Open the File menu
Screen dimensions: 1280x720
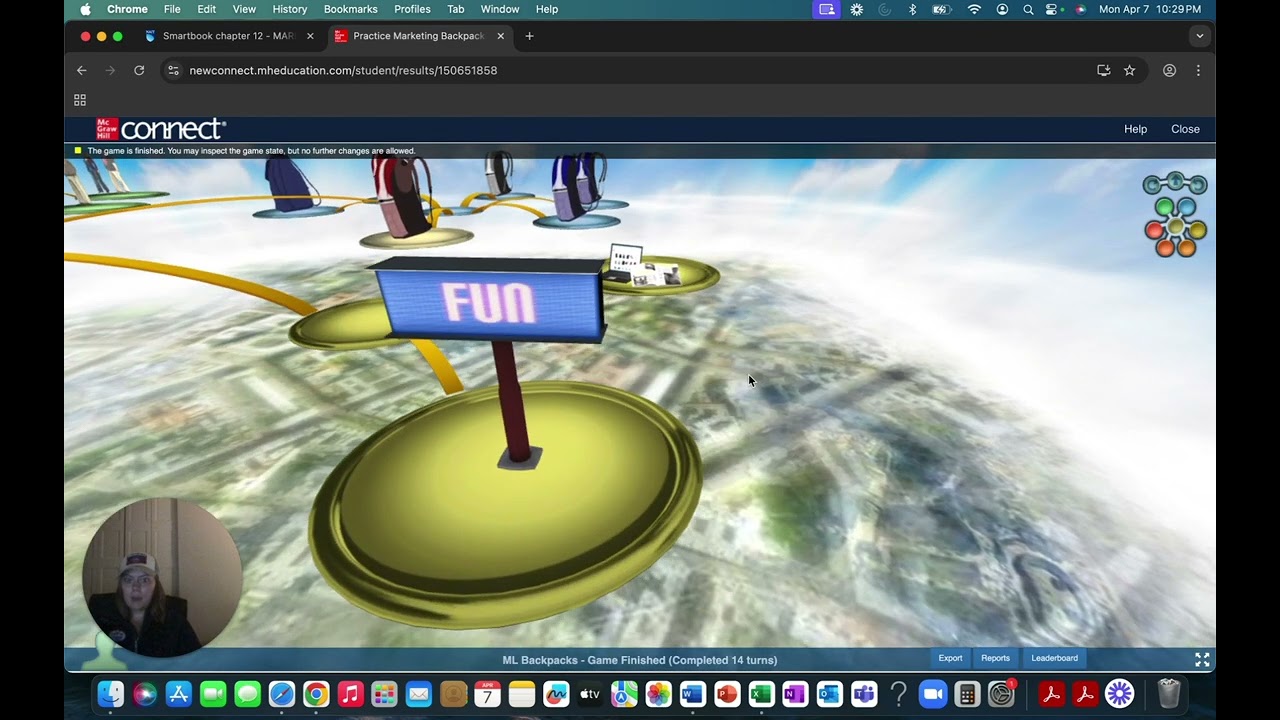coord(172,9)
